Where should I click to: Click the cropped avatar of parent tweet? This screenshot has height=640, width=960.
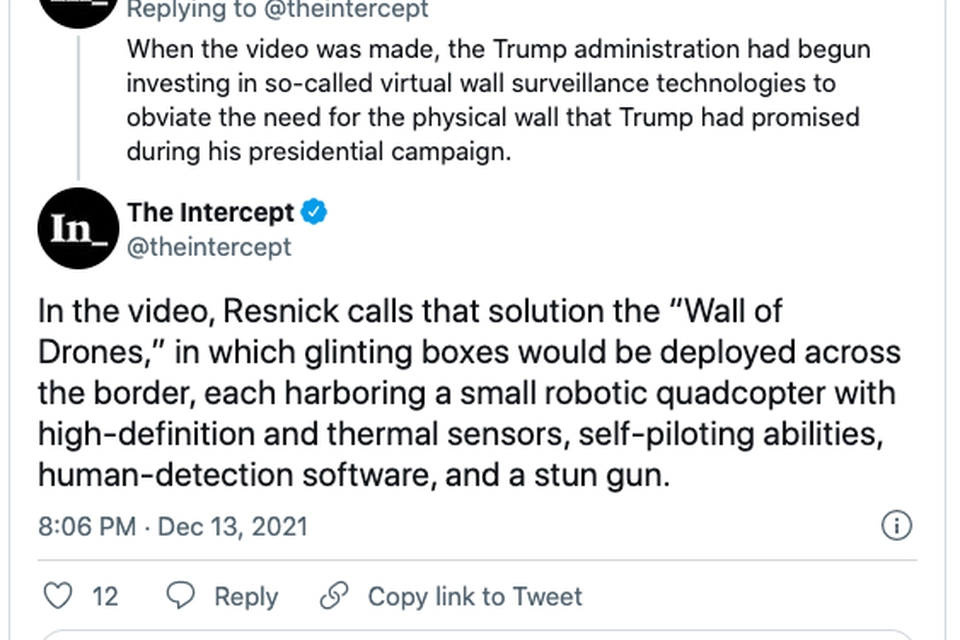(78, 12)
